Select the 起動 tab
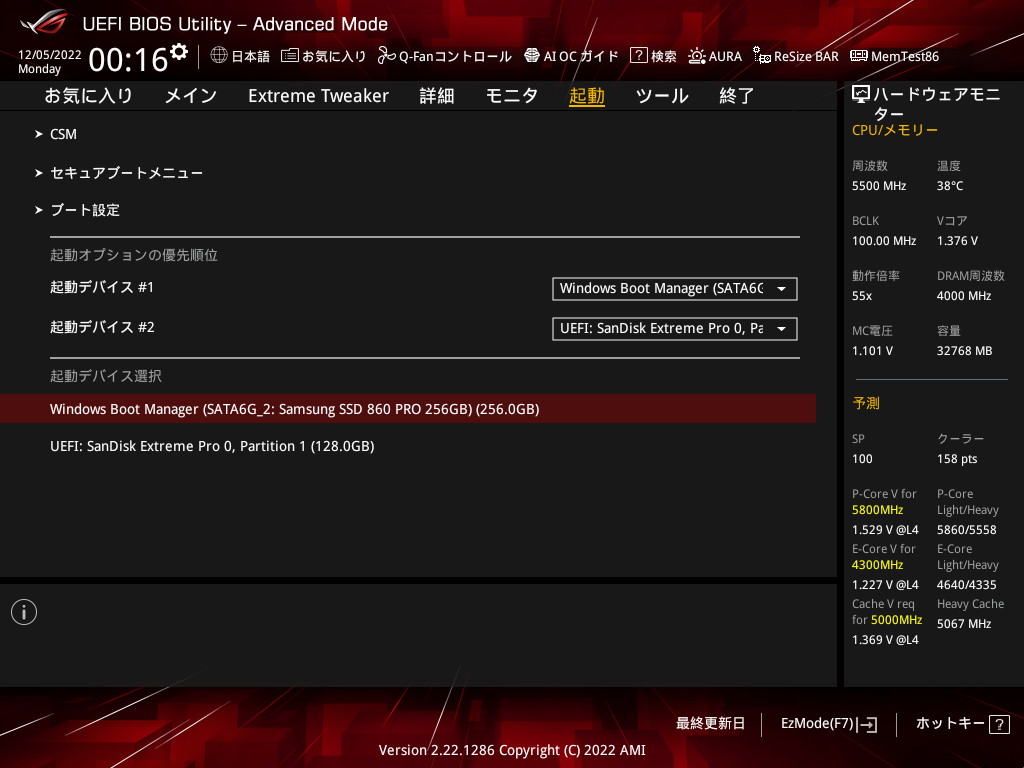Screen dimensions: 1024x768 586,96
